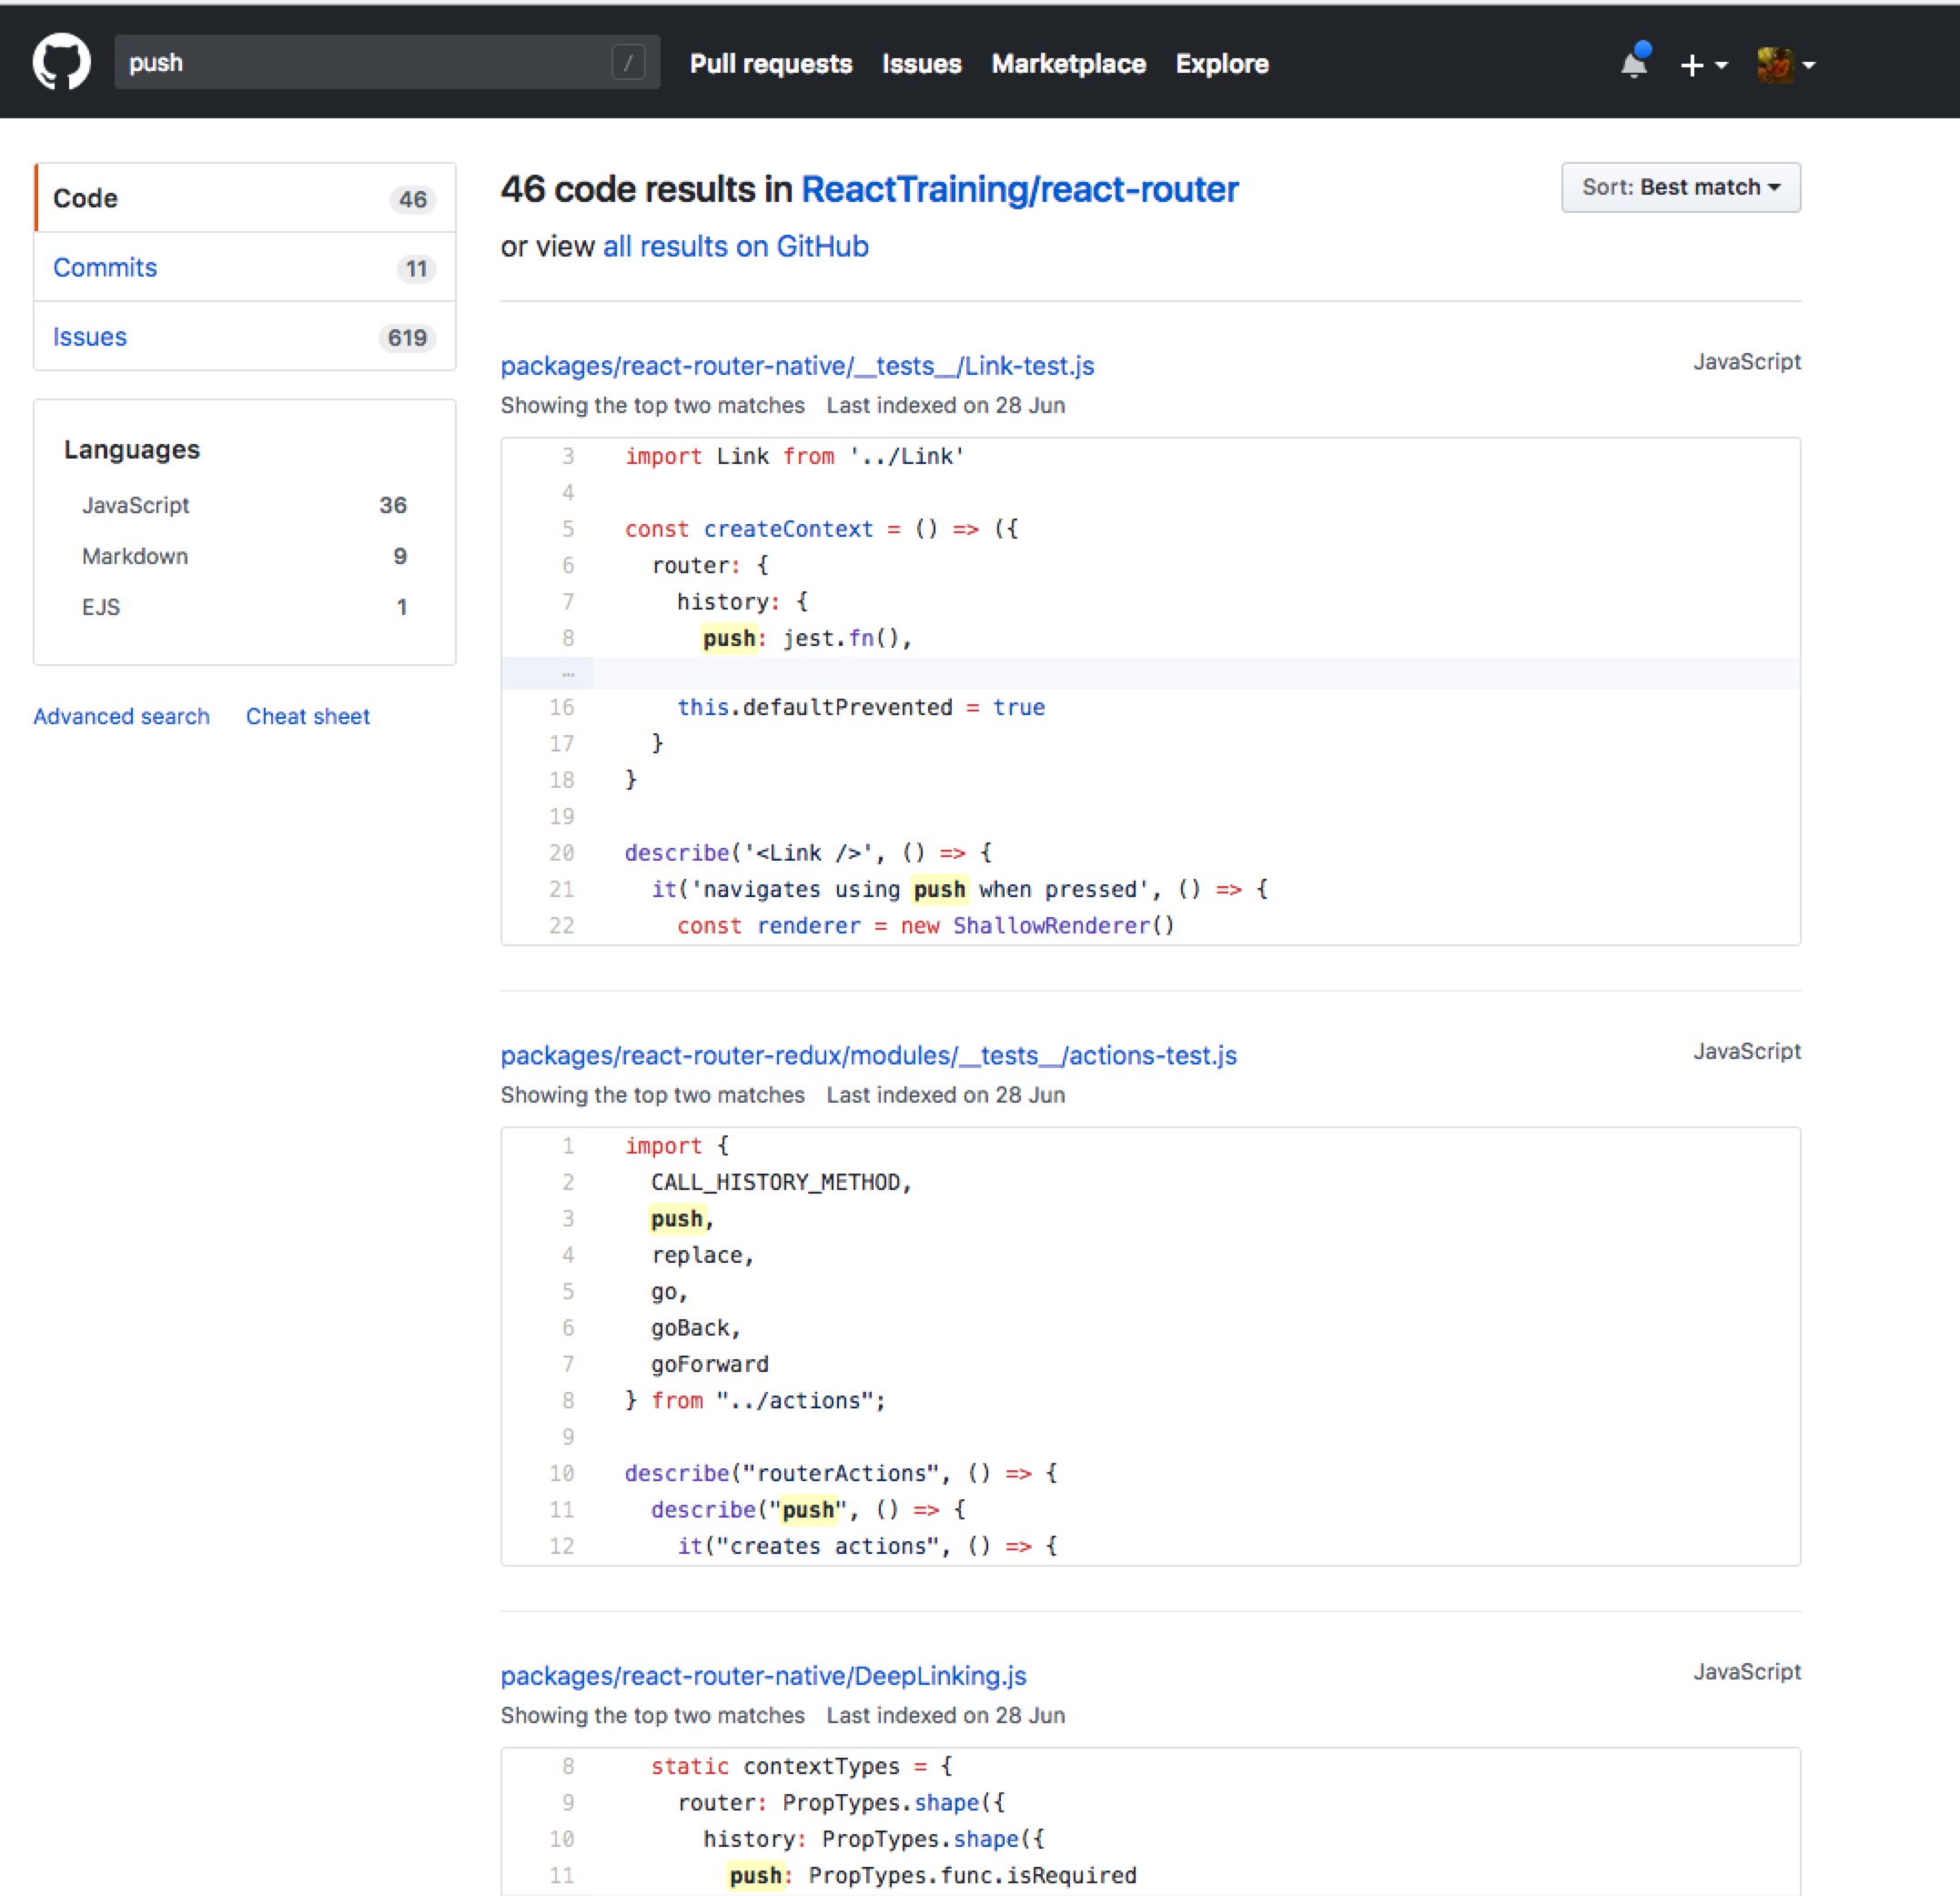The height and width of the screenshot is (1896, 1960).
Task: Open the user avatar profile menu
Action: [x=1786, y=65]
